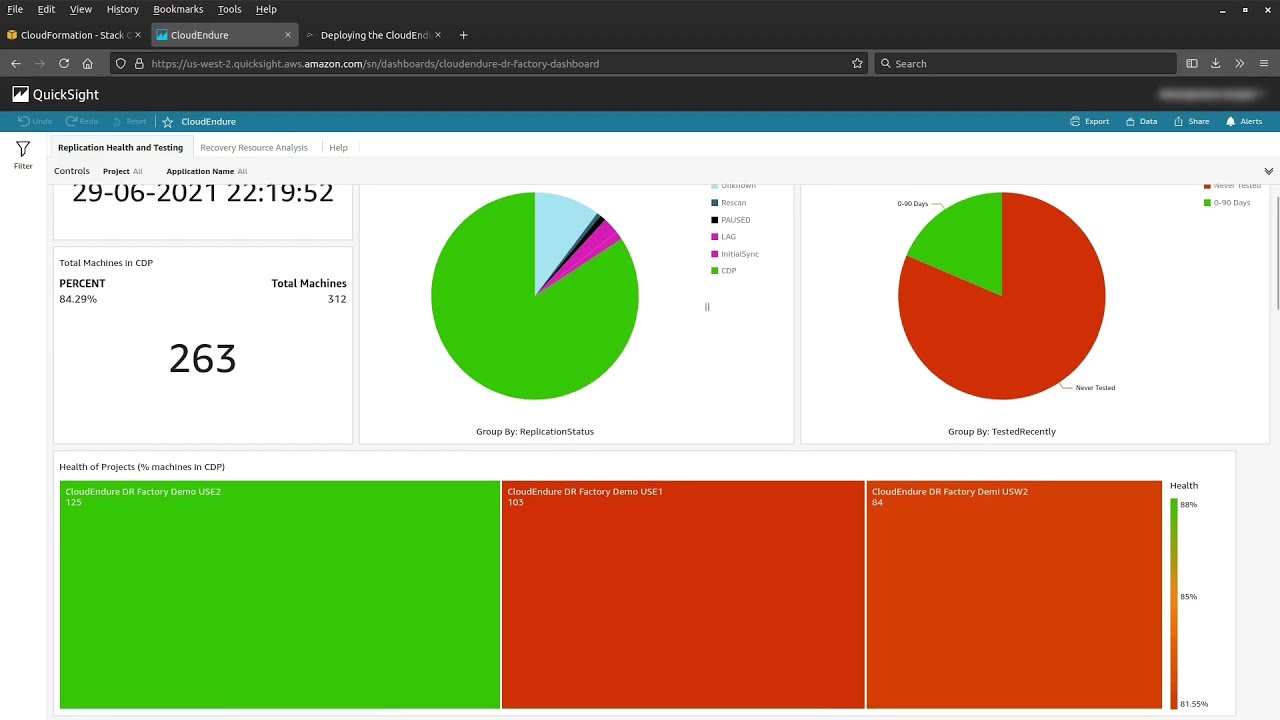Click CloudEndure DR Factory Demo USE1 tile

click(683, 595)
